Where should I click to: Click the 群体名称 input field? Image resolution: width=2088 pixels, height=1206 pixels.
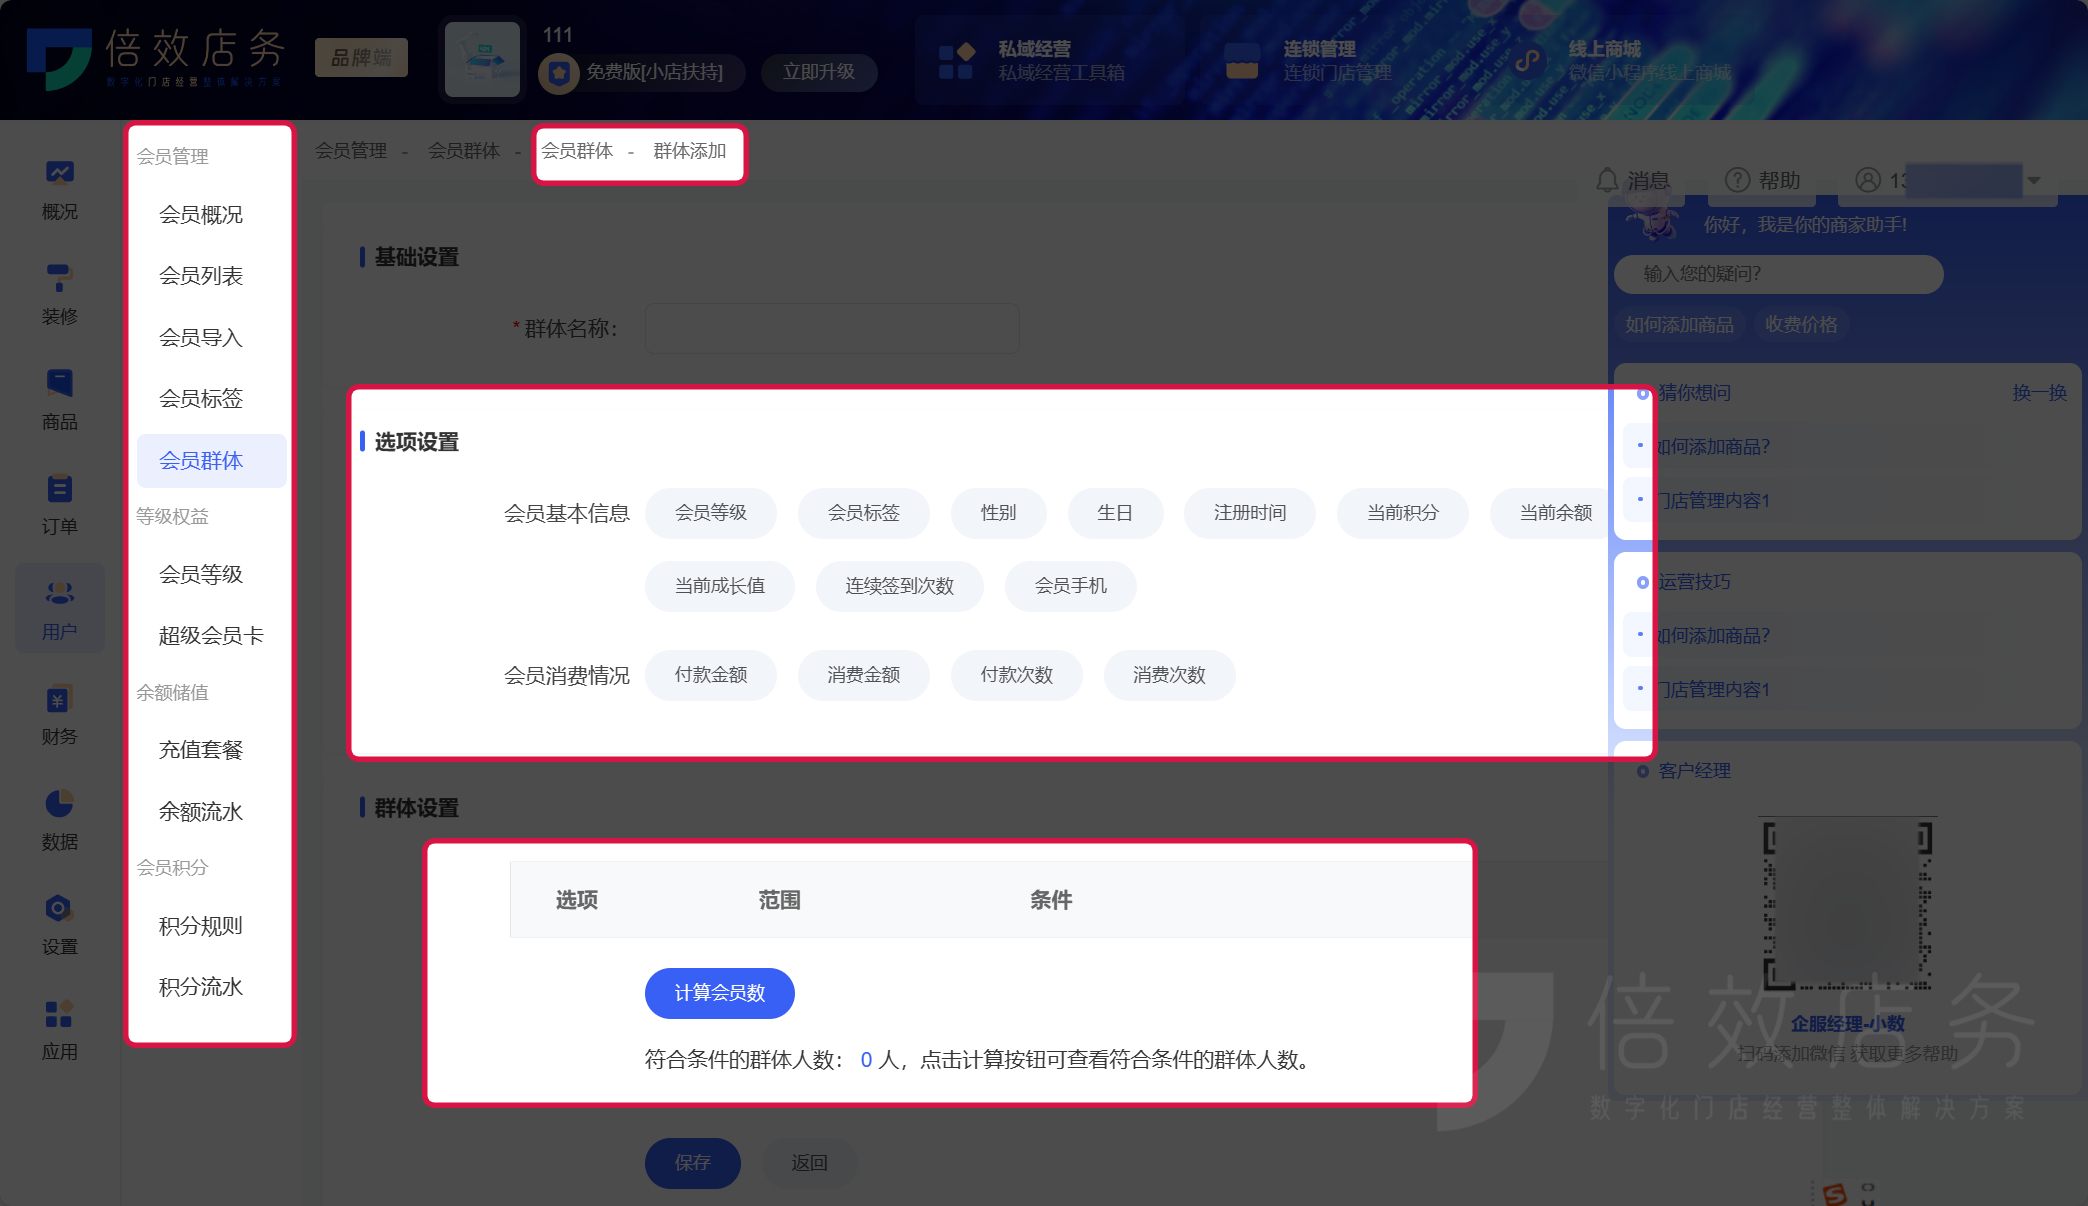point(831,328)
